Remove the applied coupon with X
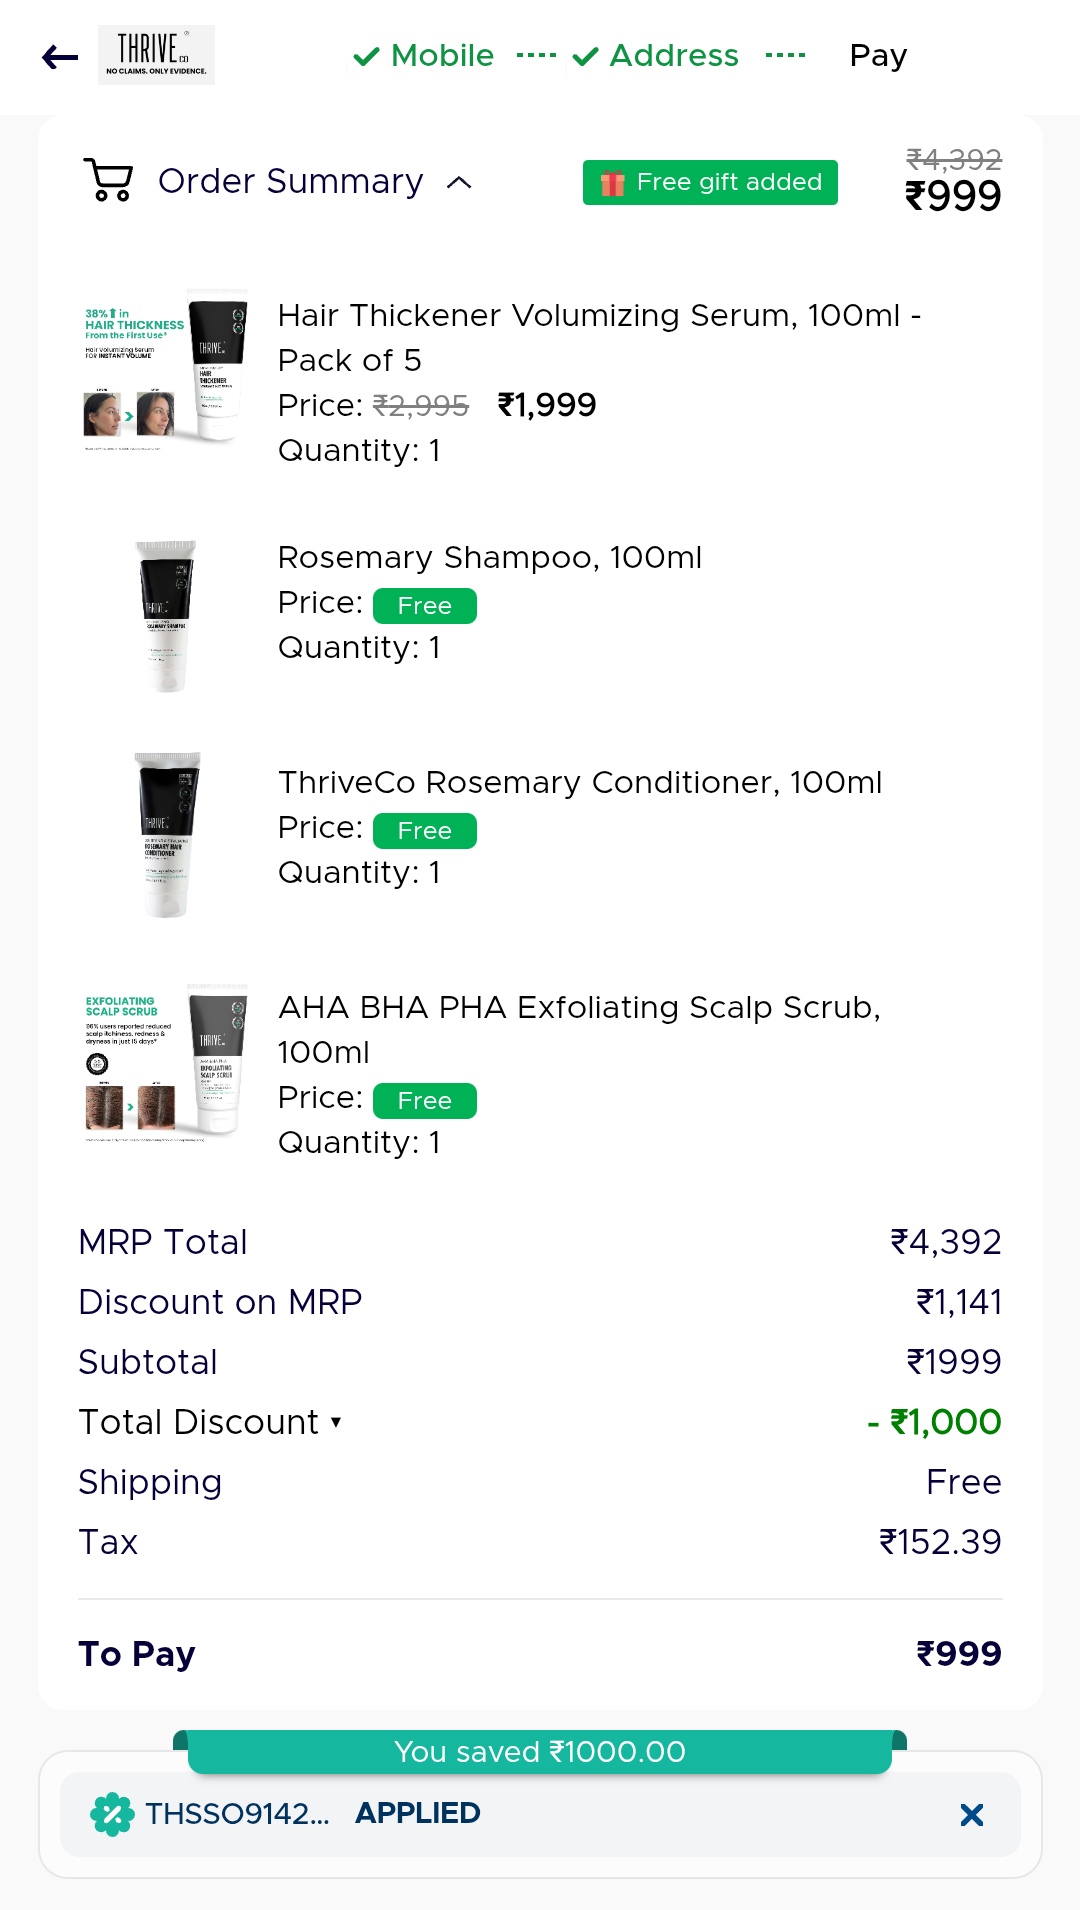Viewport: 1080px width, 1910px height. click(971, 1815)
